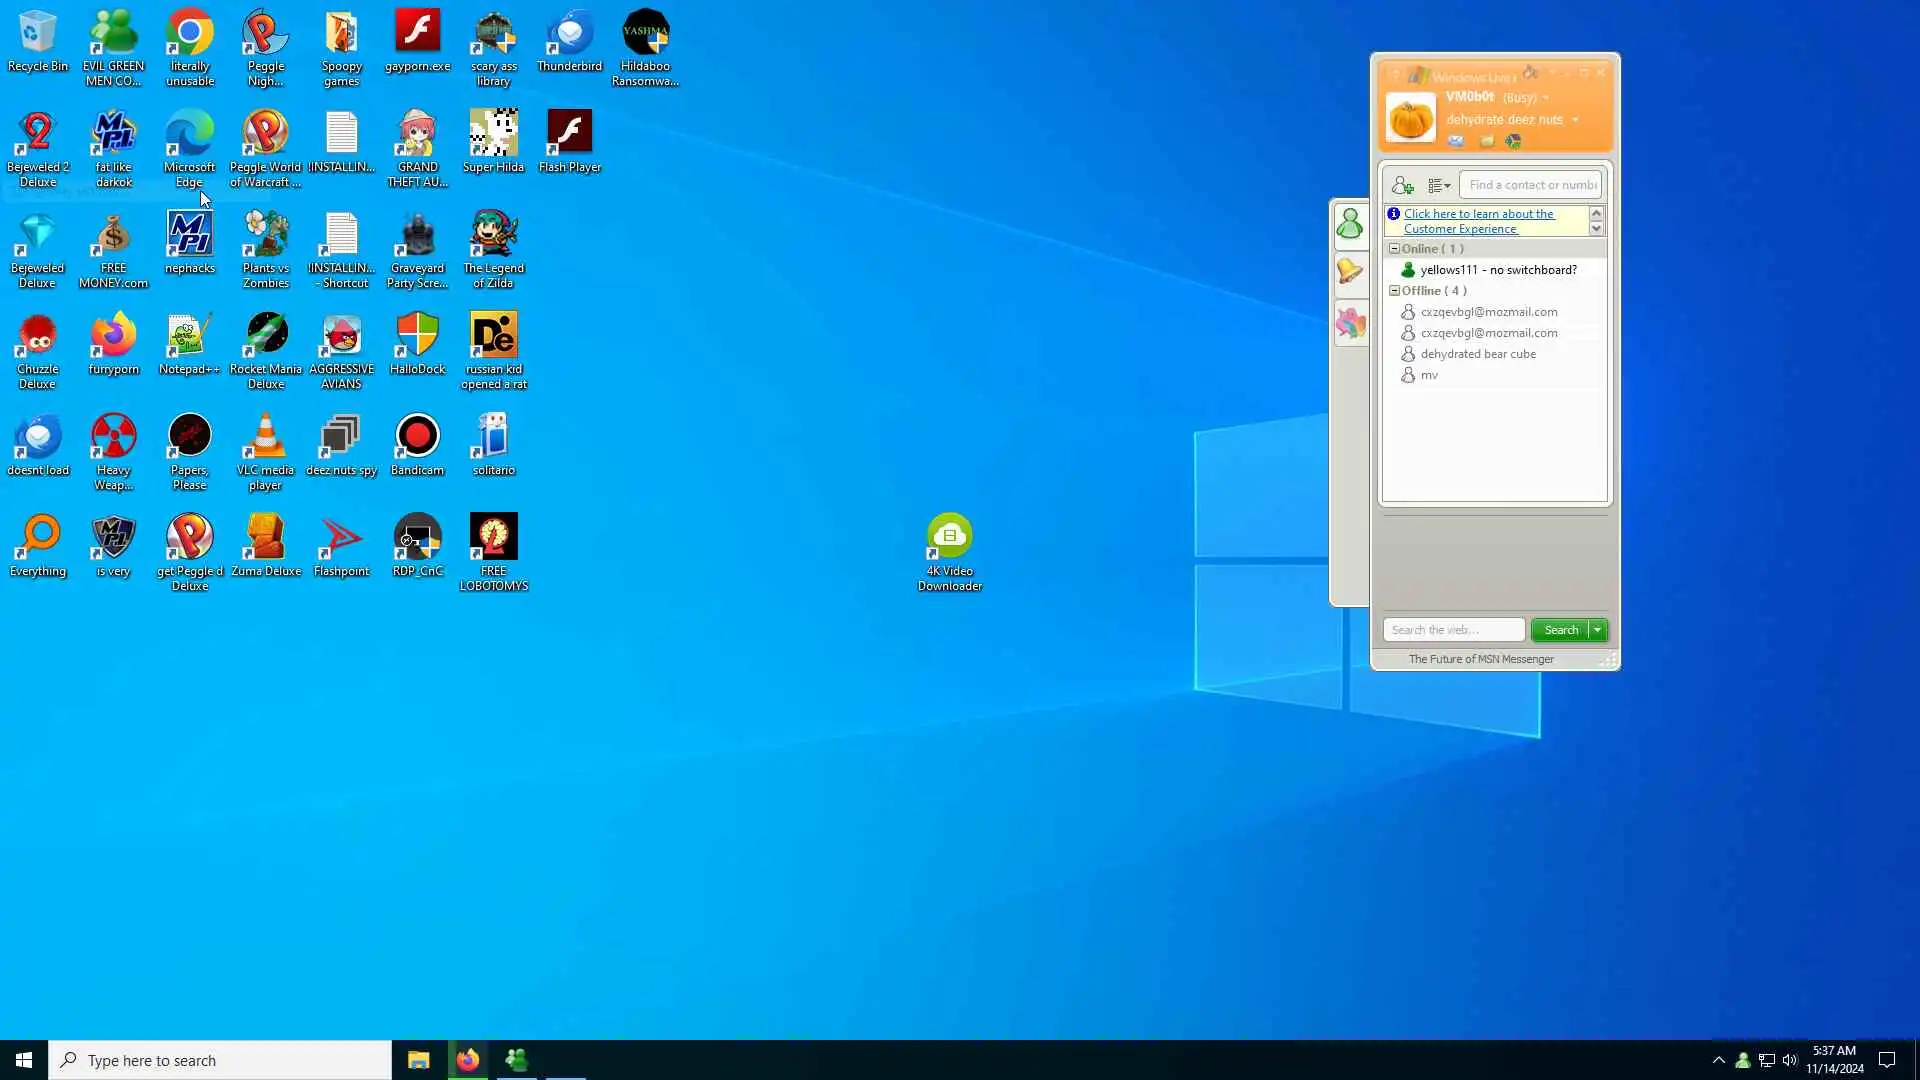This screenshot has height=1080, width=1920.
Task: Select the green buddy contacts tab
Action: pos(1350,224)
